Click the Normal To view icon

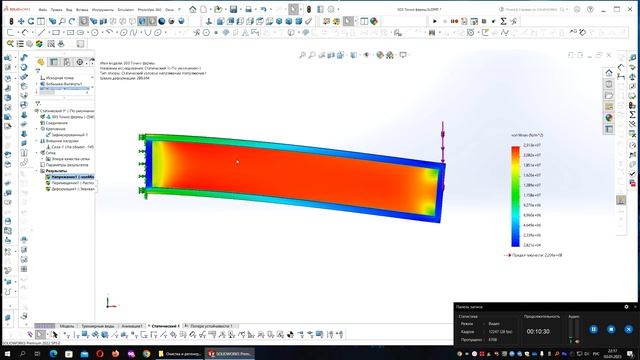(x=209, y=21)
